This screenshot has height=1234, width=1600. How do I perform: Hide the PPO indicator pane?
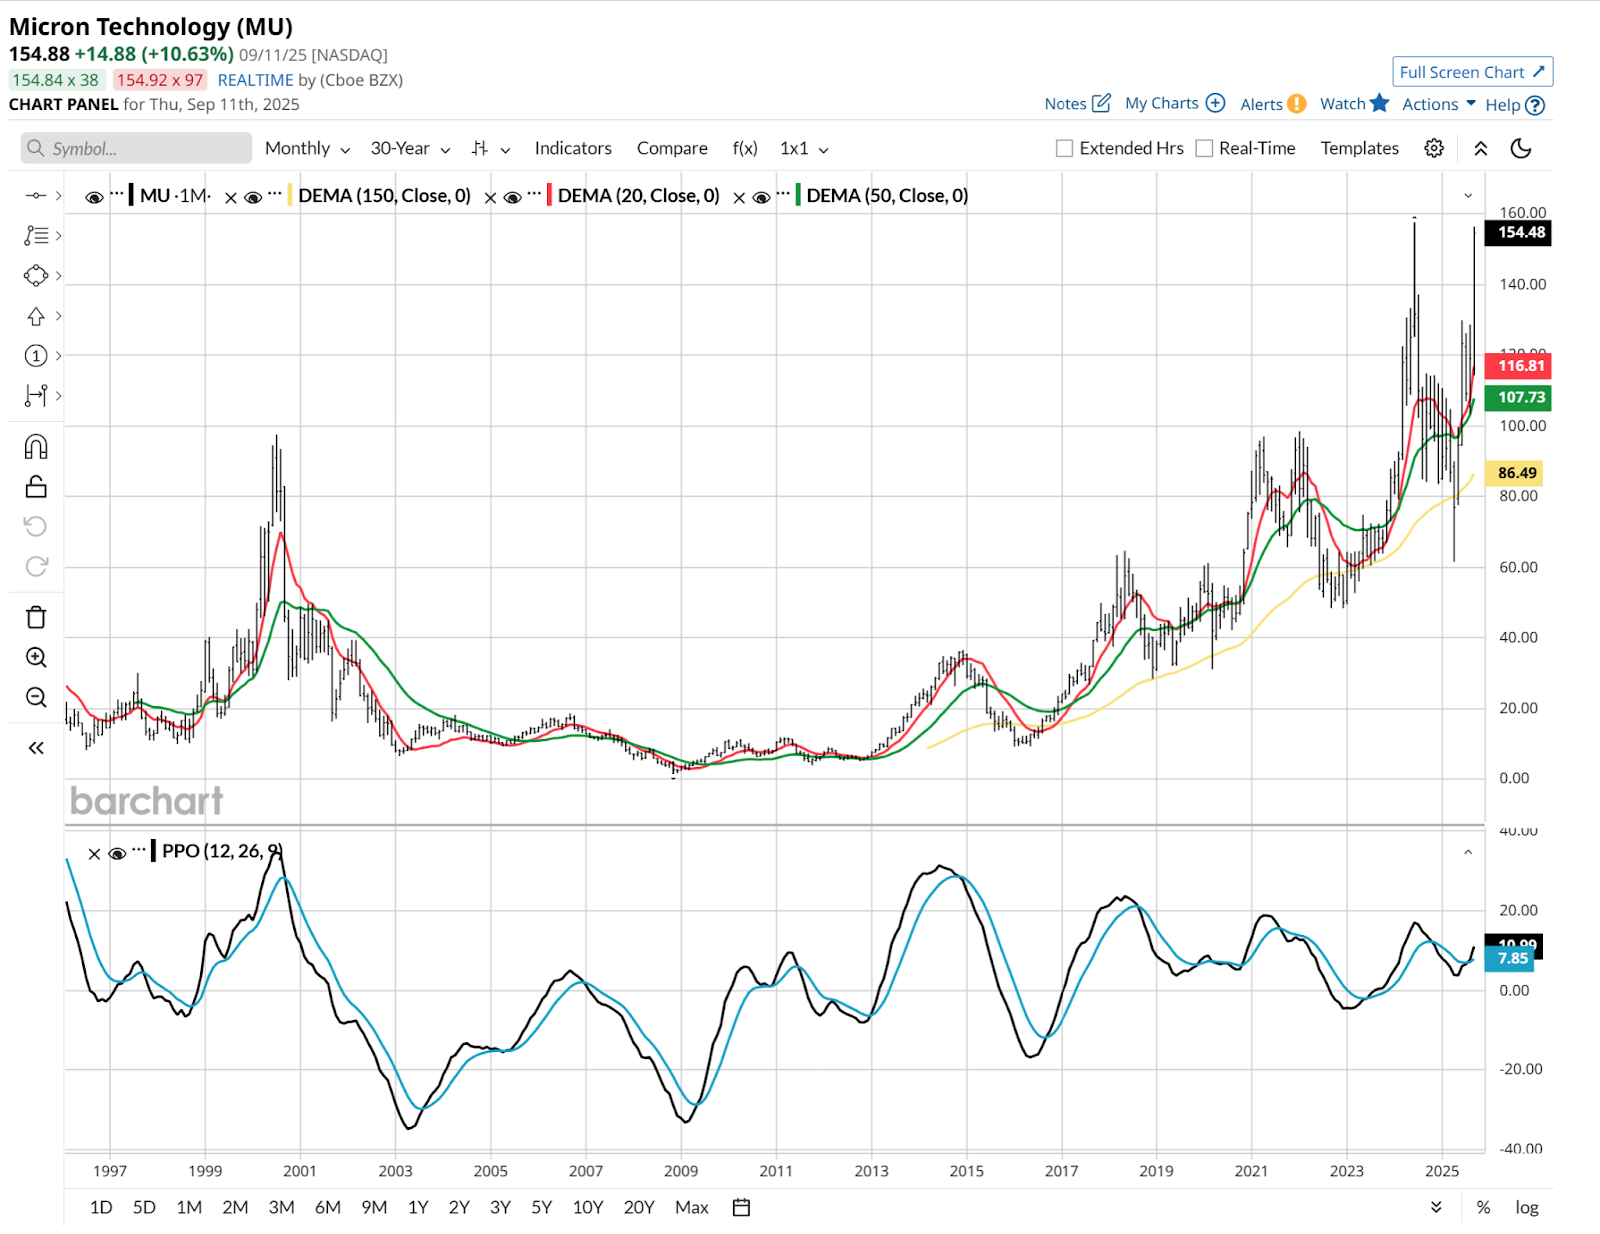(x=117, y=853)
